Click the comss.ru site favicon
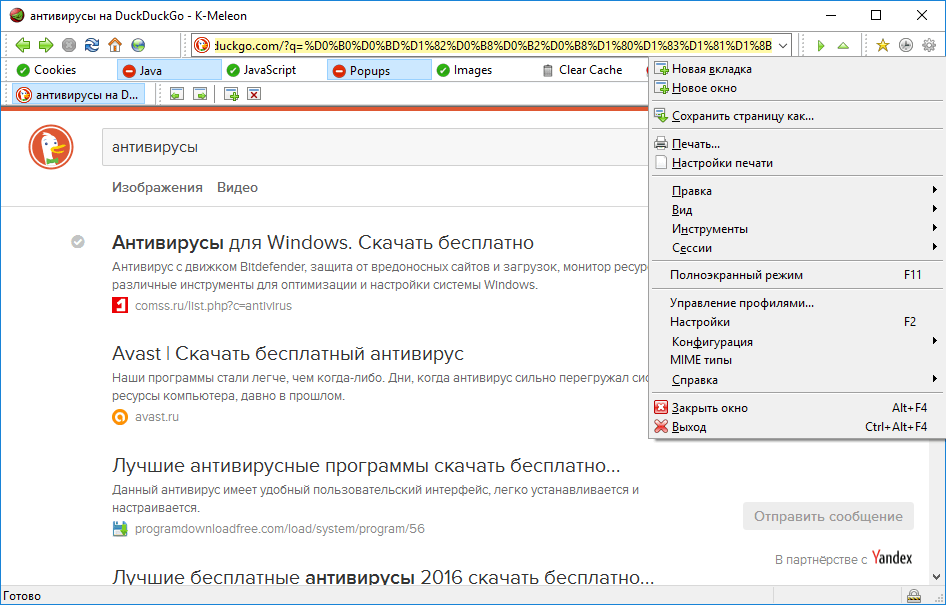 120,306
